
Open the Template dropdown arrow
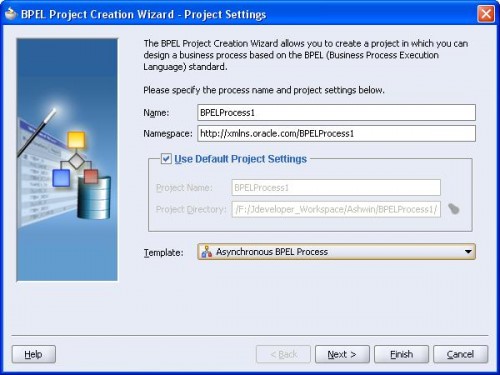click(468, 252)
